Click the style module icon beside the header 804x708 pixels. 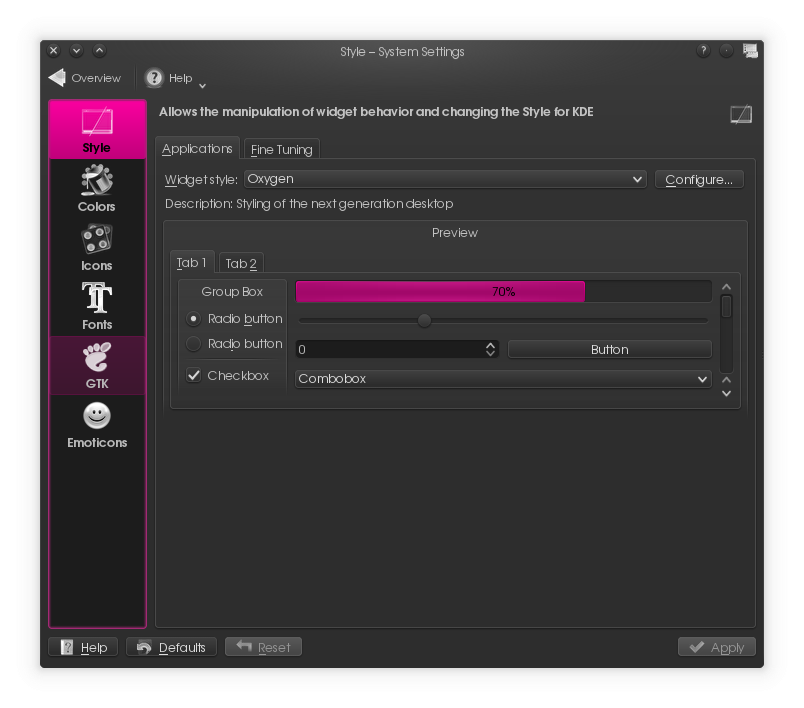point(741,114)
